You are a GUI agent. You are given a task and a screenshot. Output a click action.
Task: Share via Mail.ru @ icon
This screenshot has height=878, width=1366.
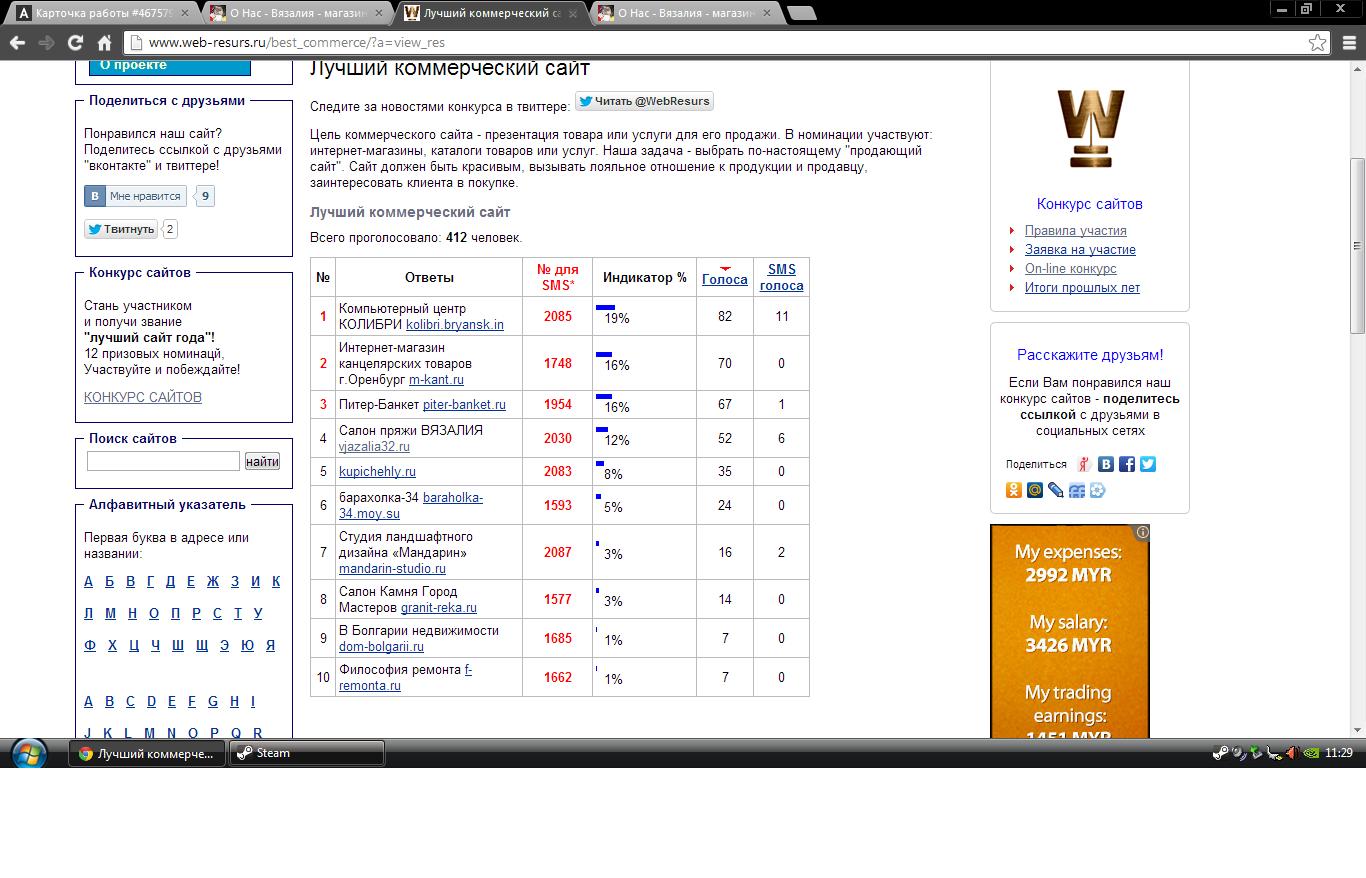pos(1035,490)
